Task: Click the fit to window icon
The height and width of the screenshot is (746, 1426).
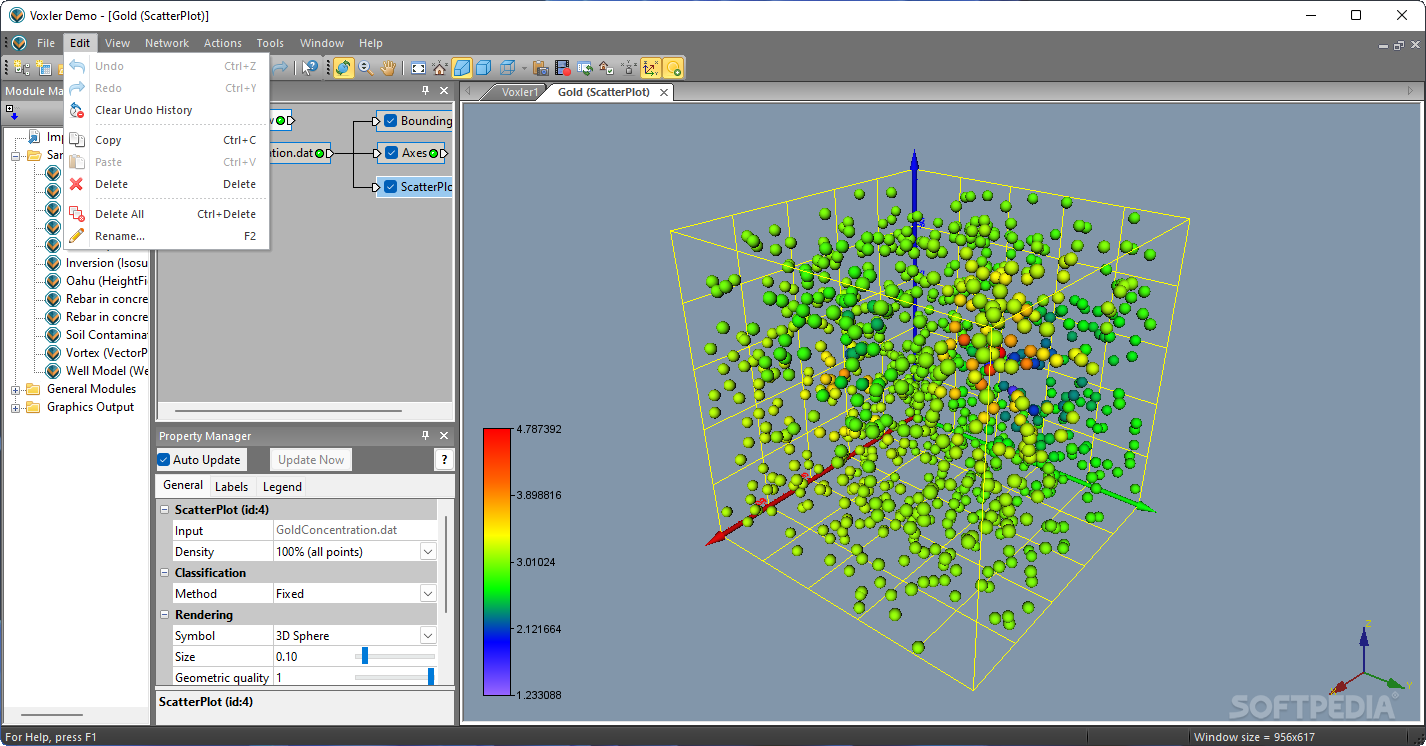Action: coord(418,67)
